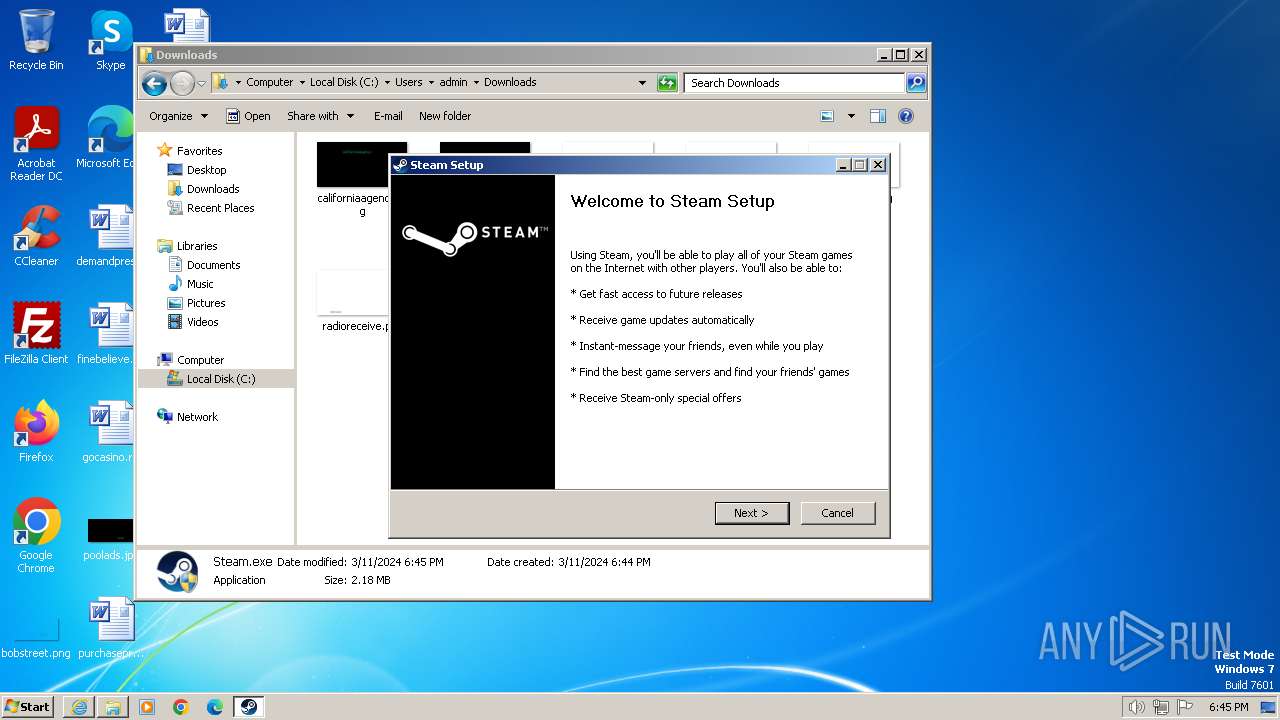The image size is (1280, 720).
Task: Open the Windows Start menu
Action: [27, 706]
